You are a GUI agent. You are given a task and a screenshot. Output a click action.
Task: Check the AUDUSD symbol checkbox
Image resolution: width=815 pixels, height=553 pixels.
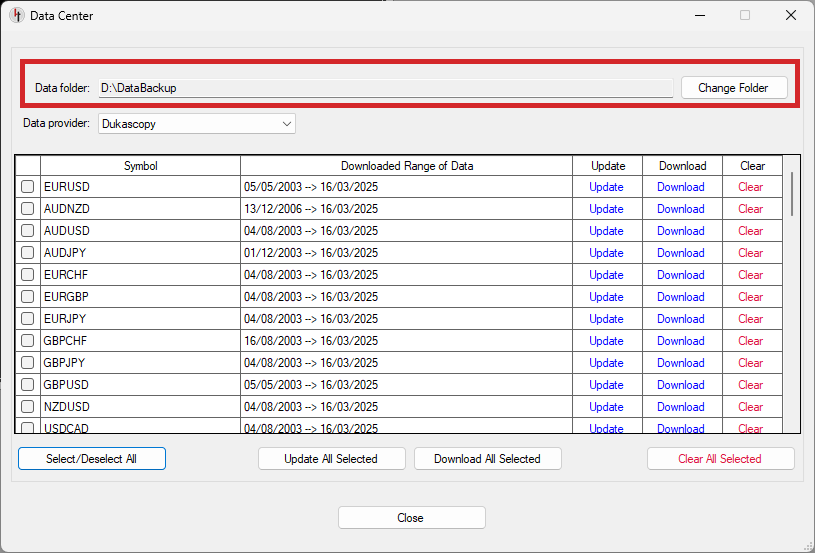28,230
